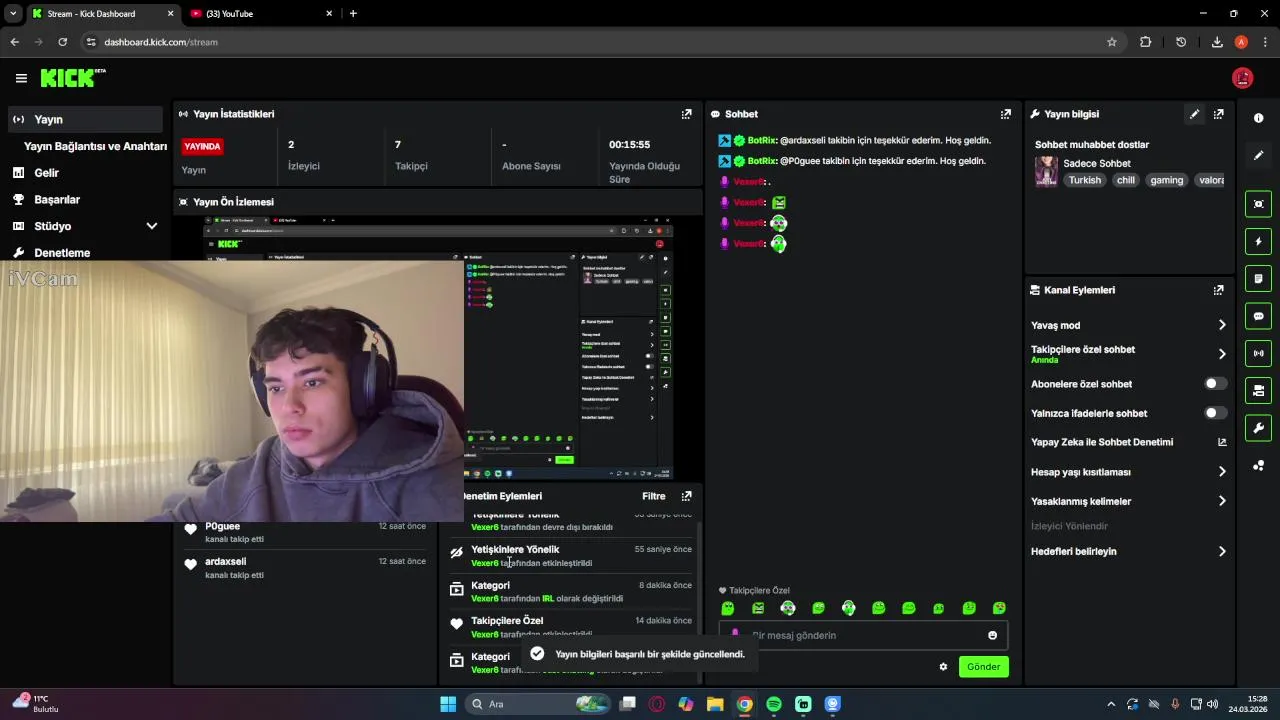Click follower name ardaxsell in activity list

(x=225, y=562)
